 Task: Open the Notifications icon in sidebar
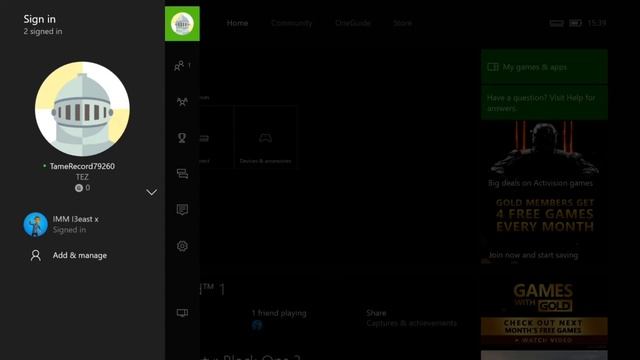[182, 210]
